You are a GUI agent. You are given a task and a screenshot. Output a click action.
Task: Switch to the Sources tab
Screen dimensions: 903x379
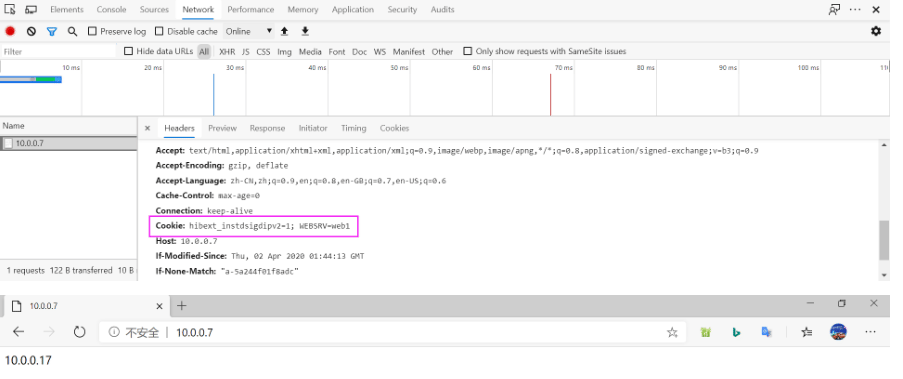(x=154, y=10)
